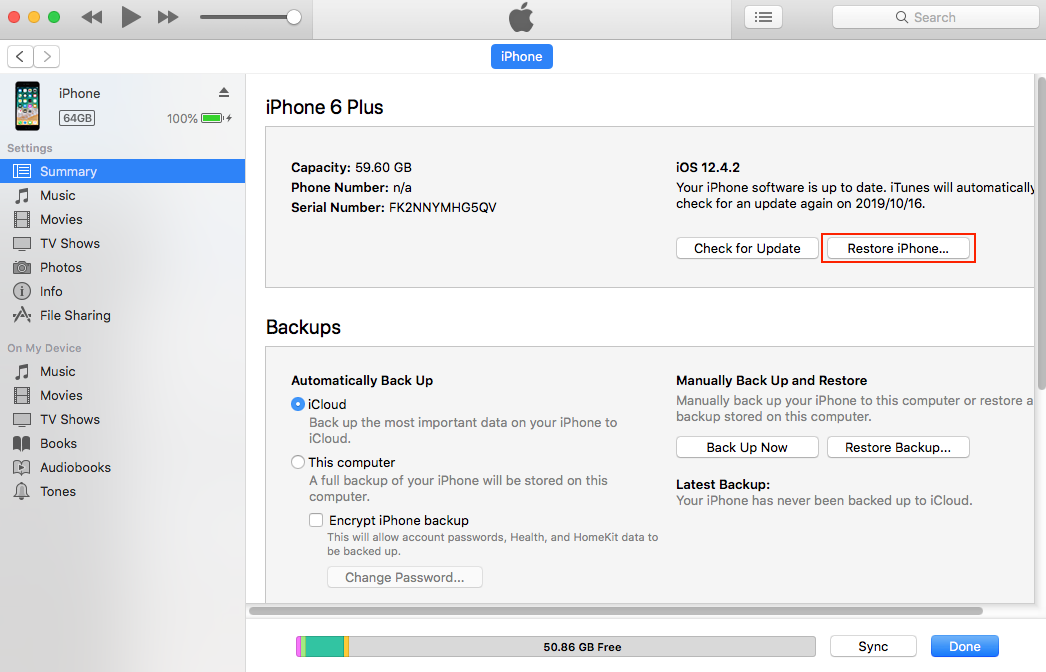
Task: Open Photos in the sidebar
Action: 123,268
